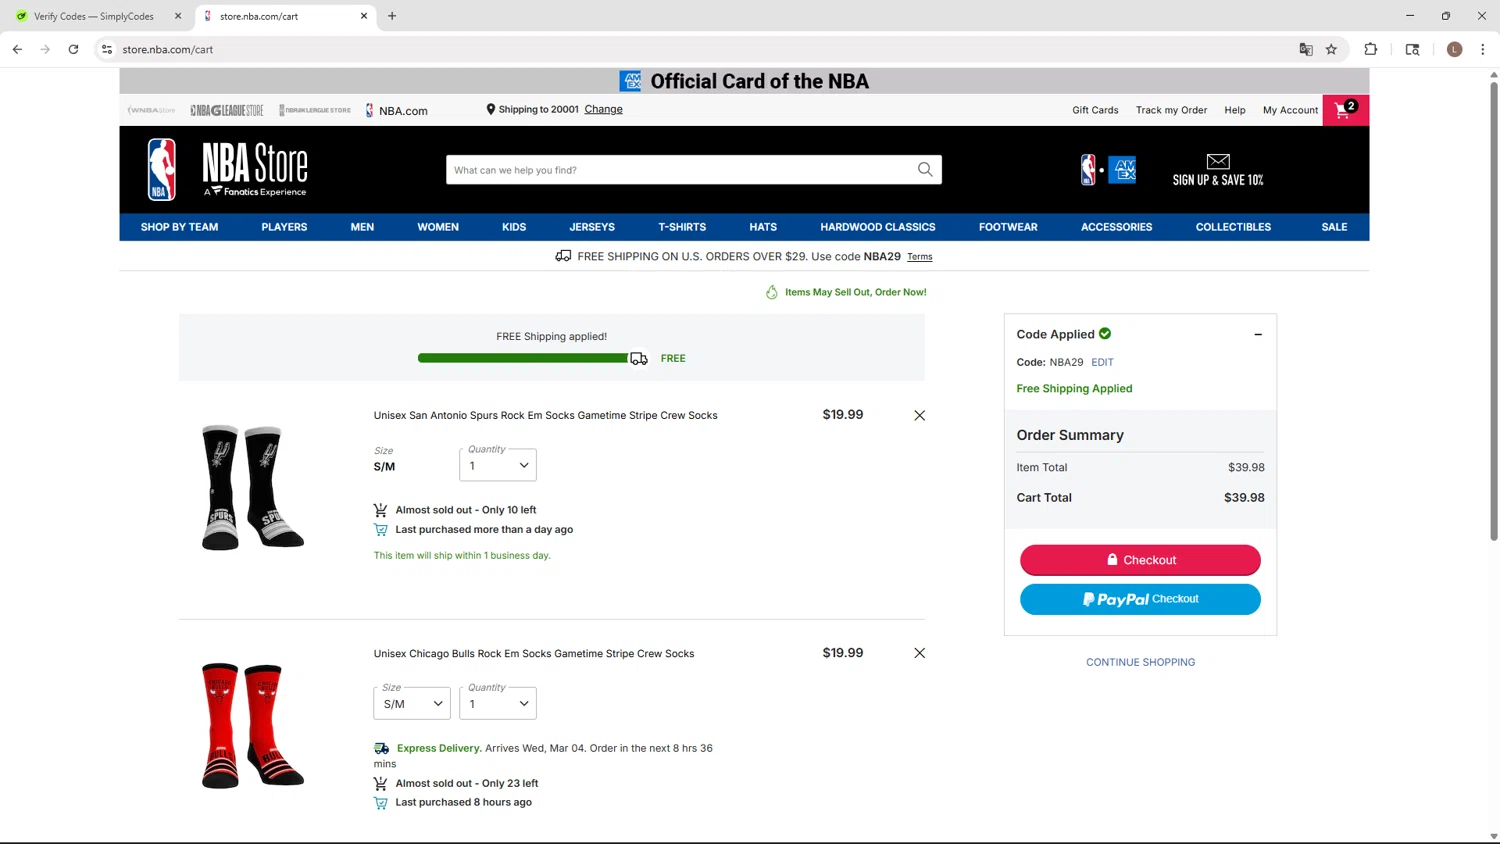Open My Account

(x=1290, y=110)
